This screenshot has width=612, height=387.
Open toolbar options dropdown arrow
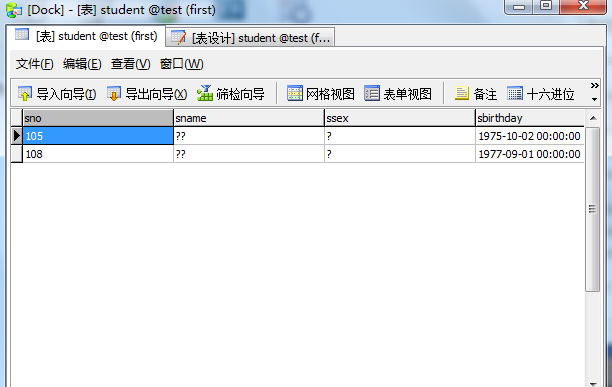point(594,99)
